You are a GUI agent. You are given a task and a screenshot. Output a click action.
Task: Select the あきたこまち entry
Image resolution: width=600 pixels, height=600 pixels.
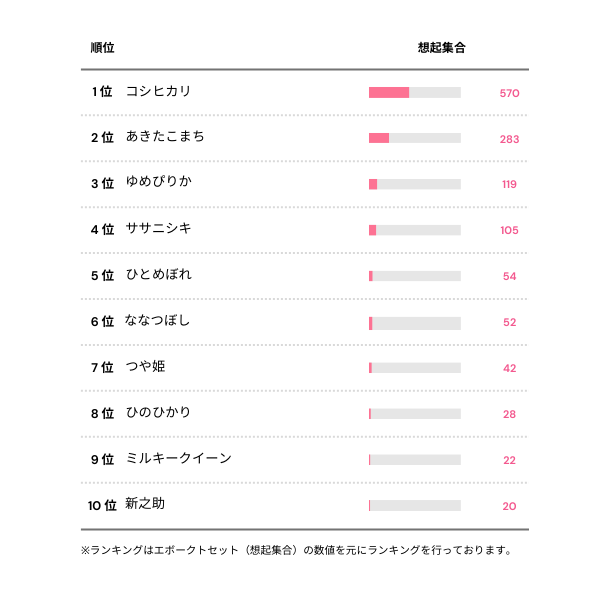pos(165,137)
